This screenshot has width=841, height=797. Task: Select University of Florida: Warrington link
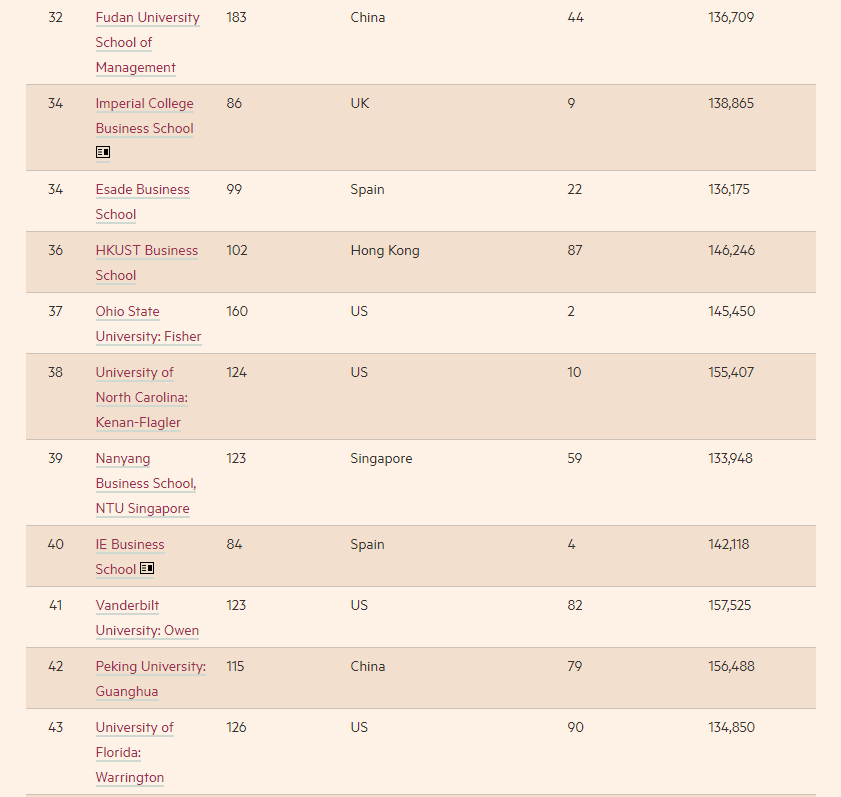click(134, 752)
